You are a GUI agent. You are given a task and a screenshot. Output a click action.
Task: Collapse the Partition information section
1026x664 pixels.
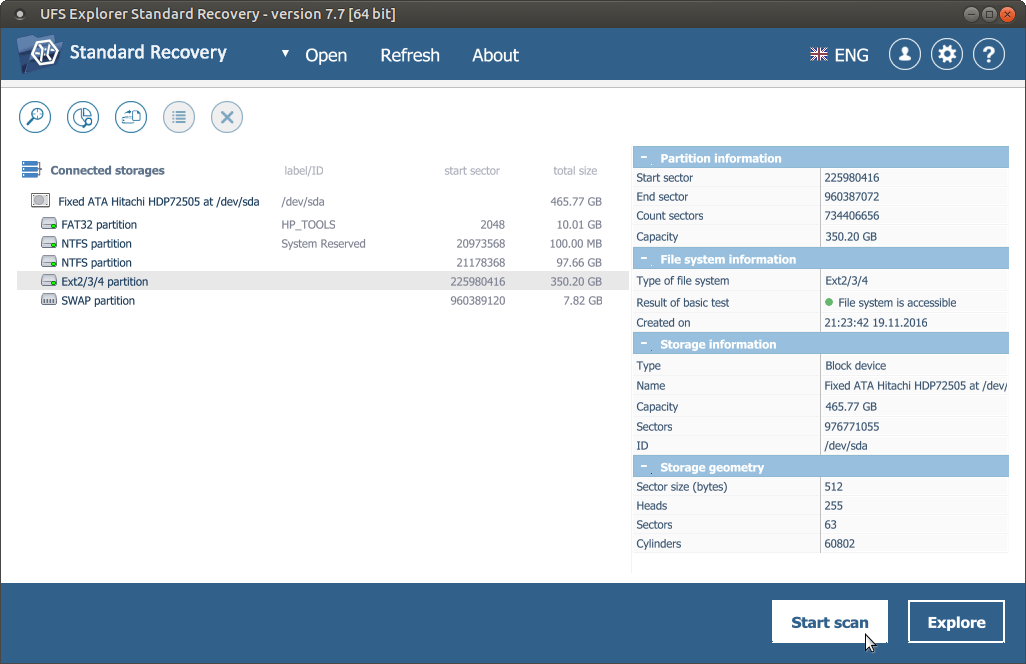(645, 158)
